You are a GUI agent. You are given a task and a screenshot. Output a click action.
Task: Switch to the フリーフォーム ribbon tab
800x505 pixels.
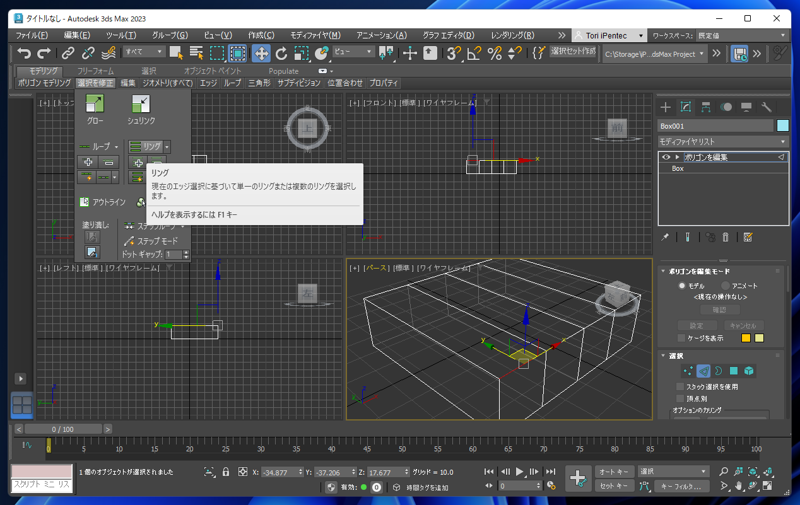click(x=95, y=71)
